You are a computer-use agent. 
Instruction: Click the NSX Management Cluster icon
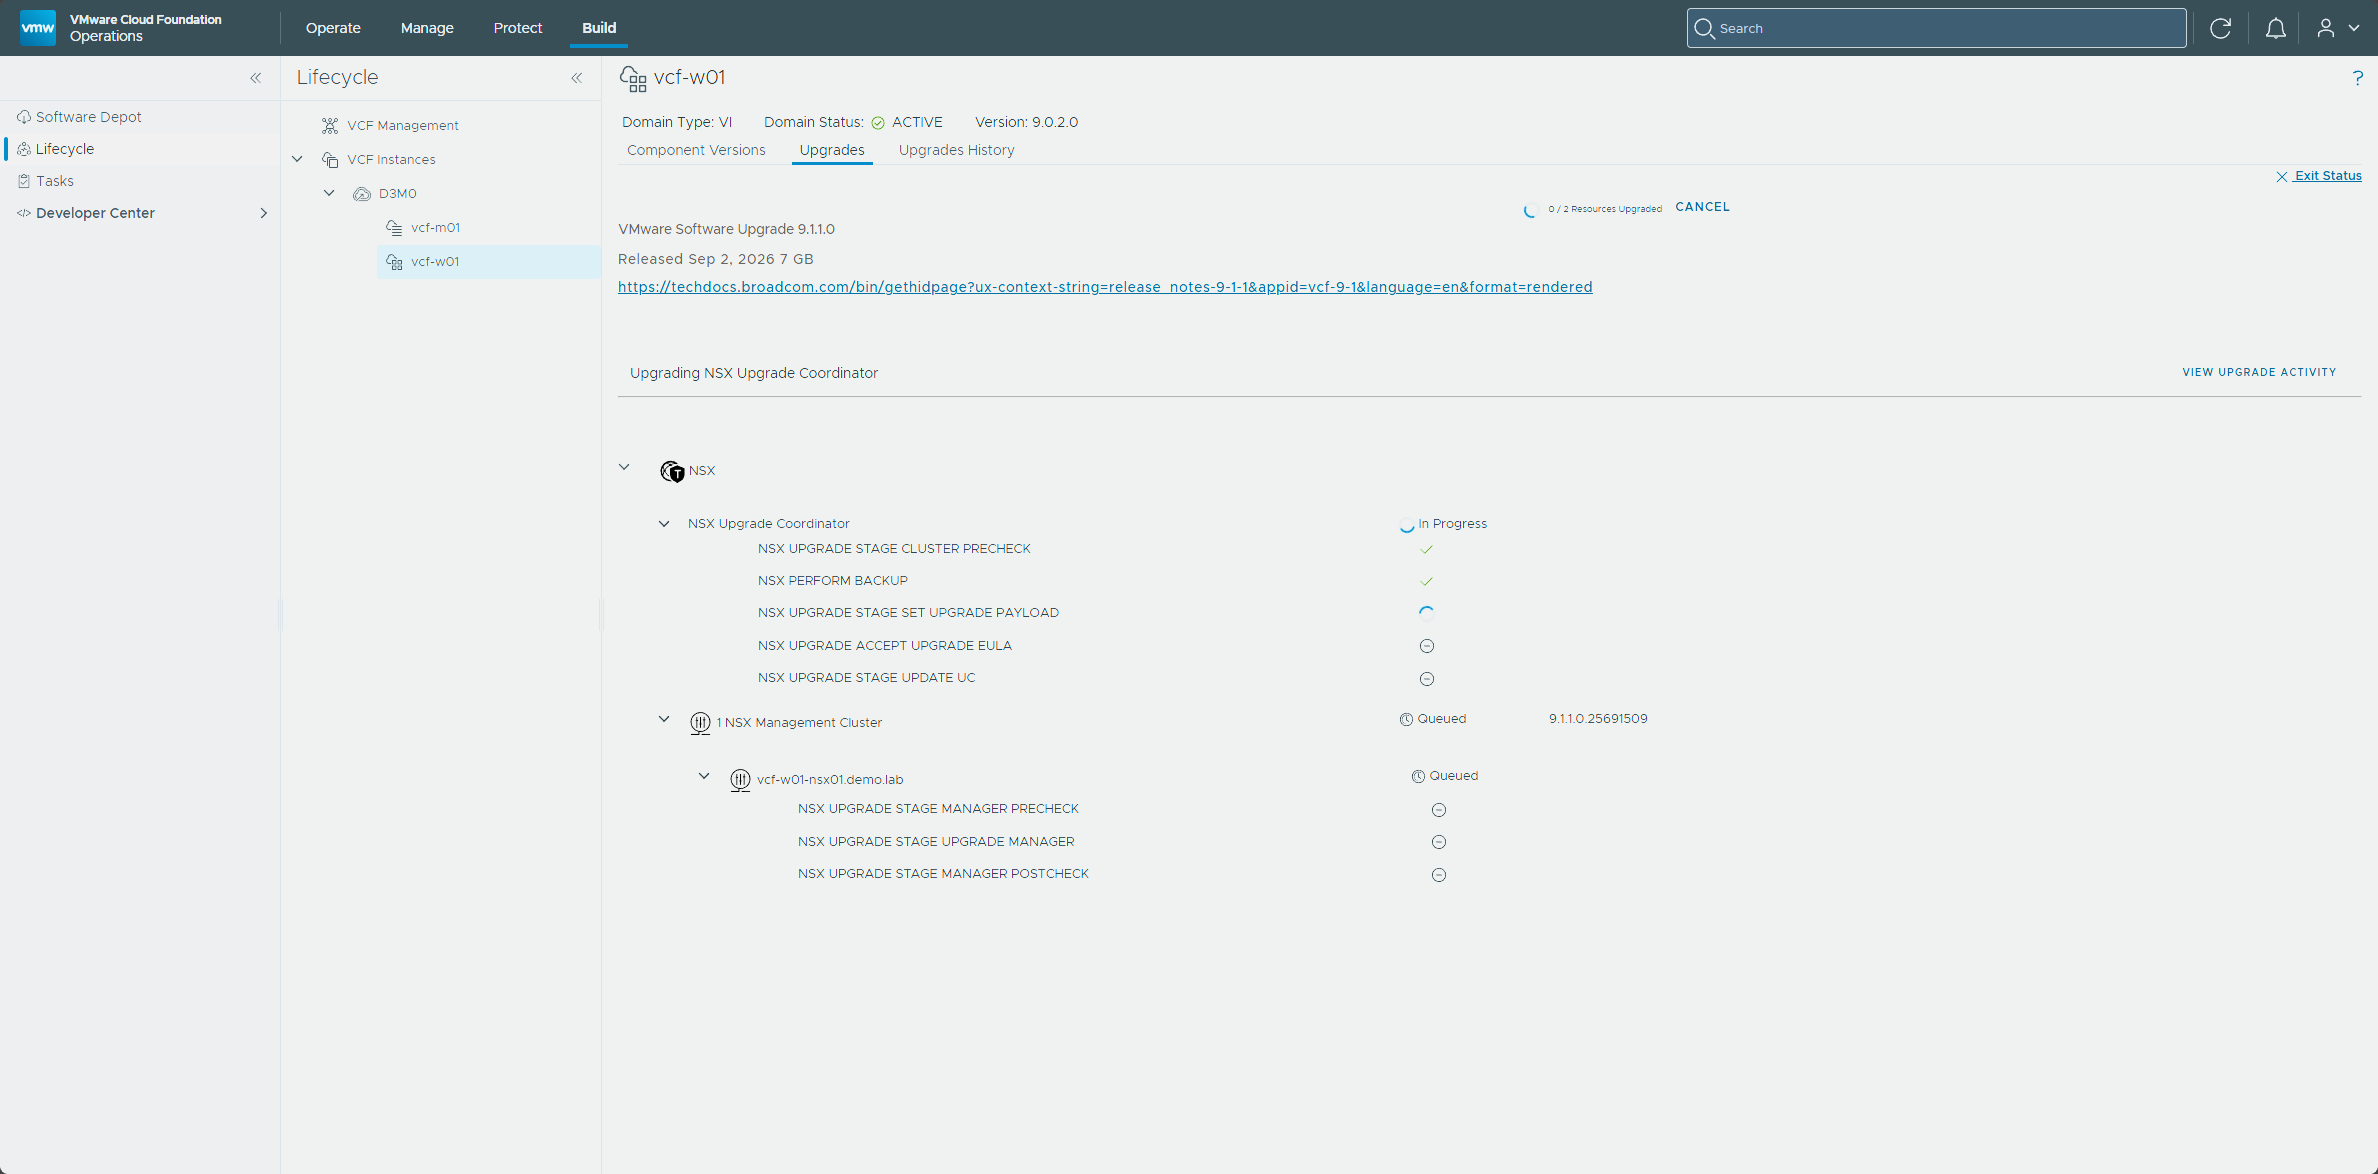click(x=700, y=722)
